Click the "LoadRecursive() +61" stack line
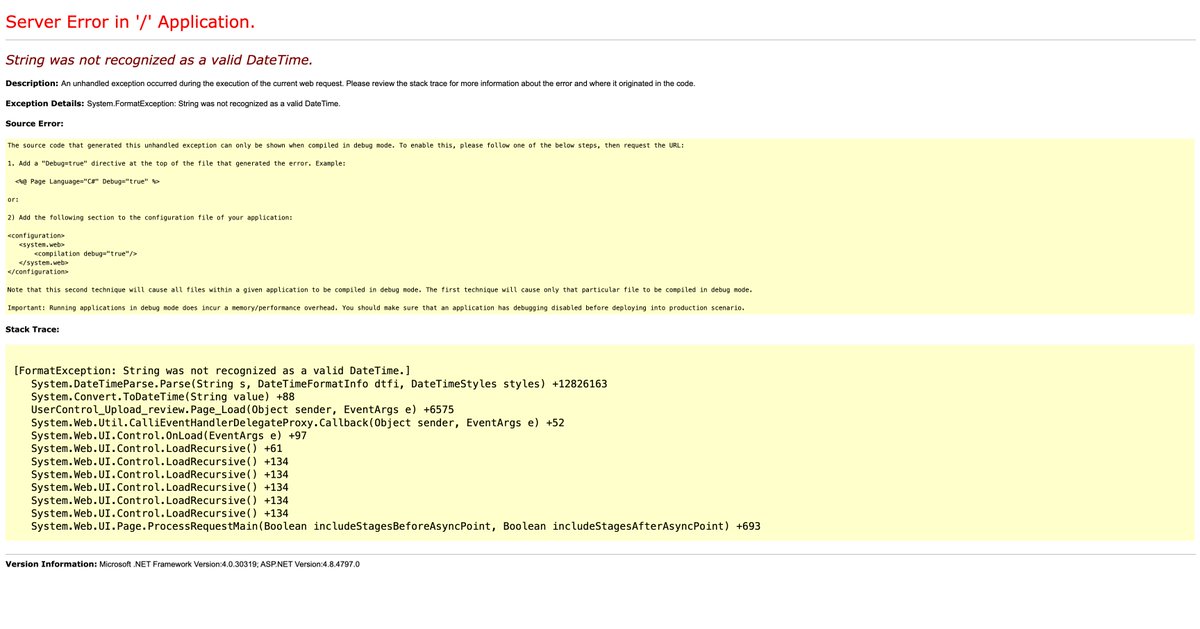The image size is (1200, 629). [x=156, y=449]
